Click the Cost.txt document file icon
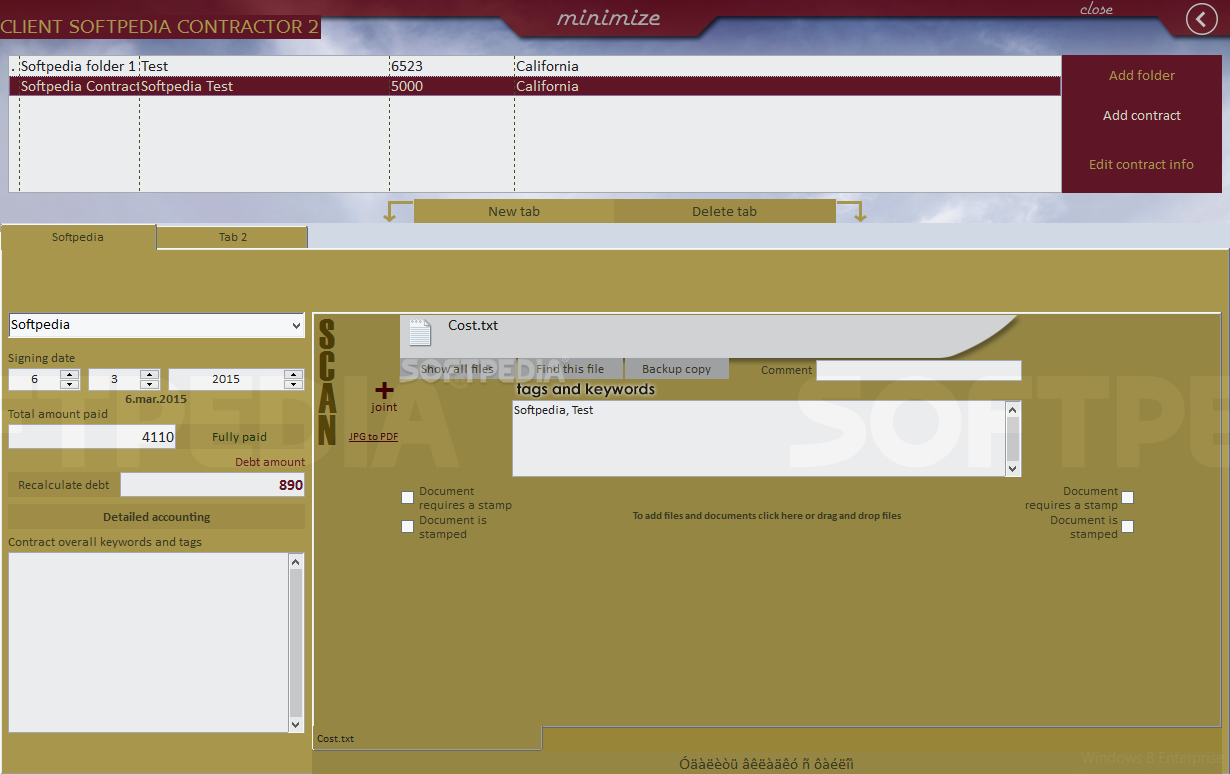 point(420,333)
